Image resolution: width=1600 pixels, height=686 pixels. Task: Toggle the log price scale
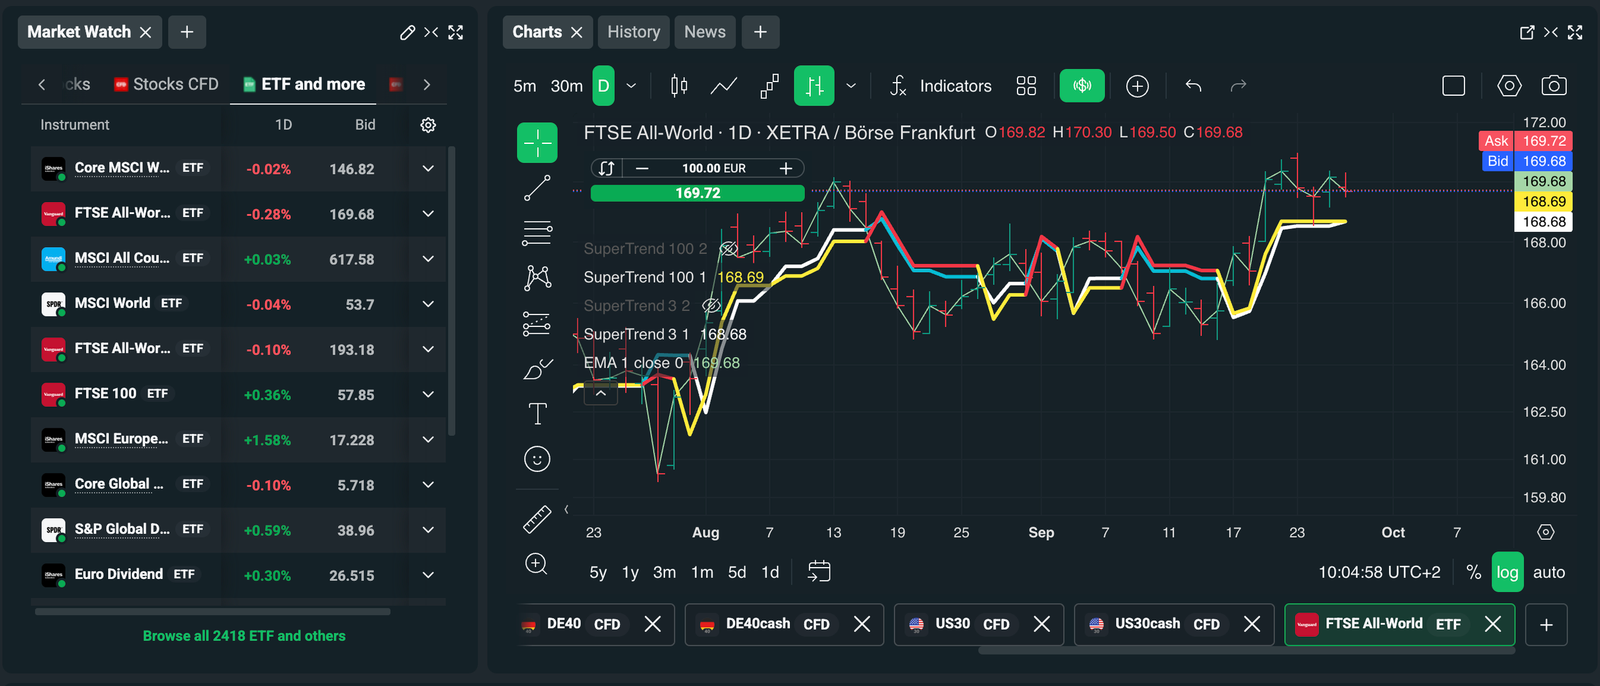point(1507,572)
